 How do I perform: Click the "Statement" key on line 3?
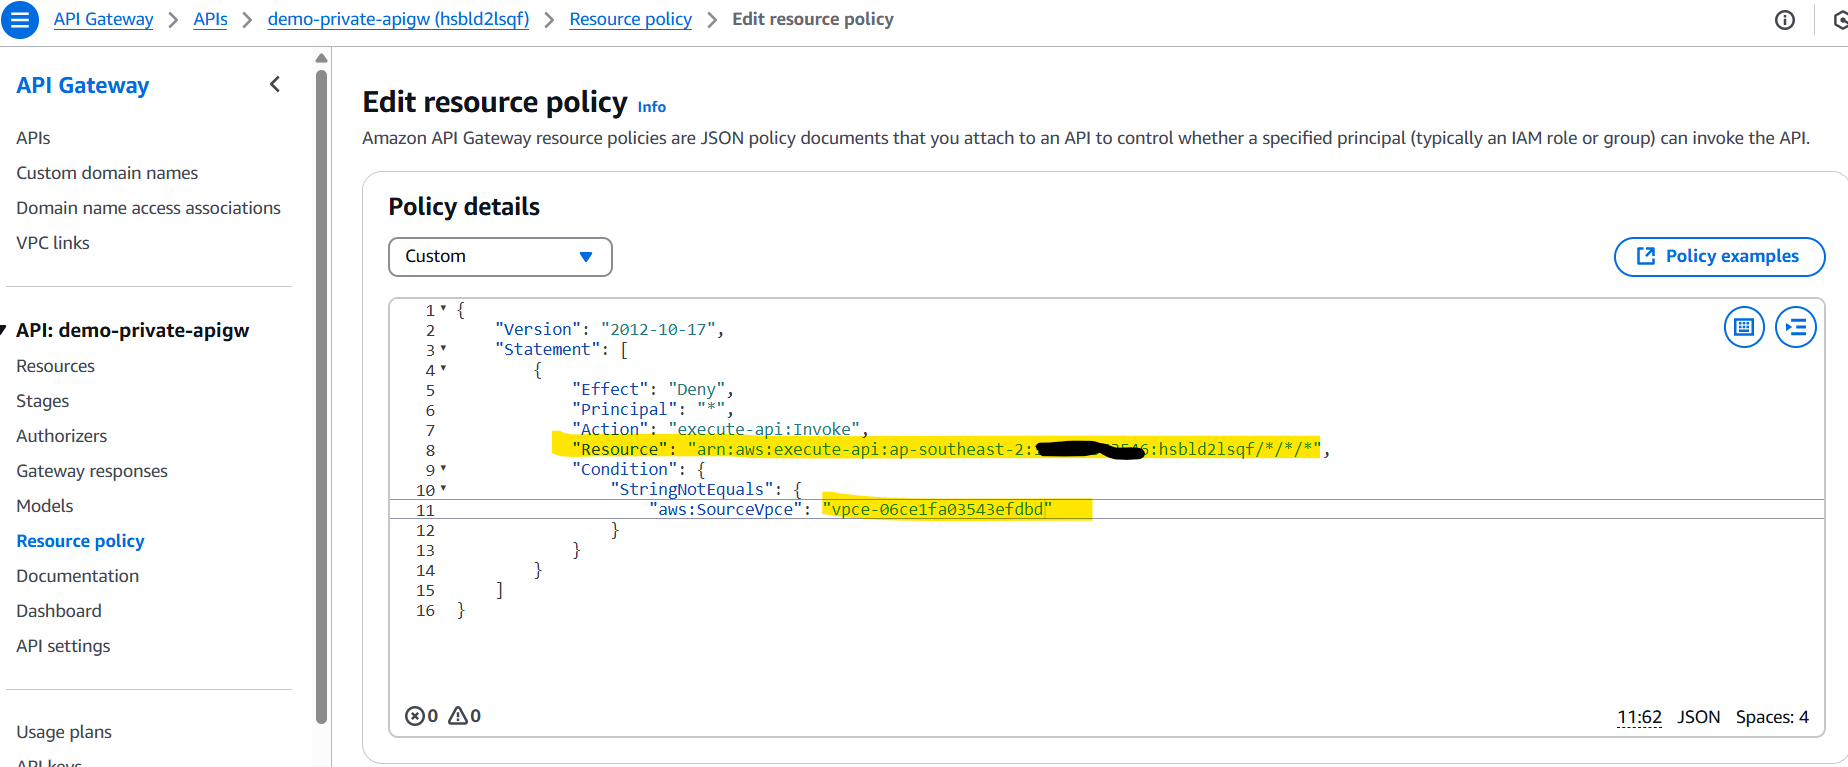point(547,349)
